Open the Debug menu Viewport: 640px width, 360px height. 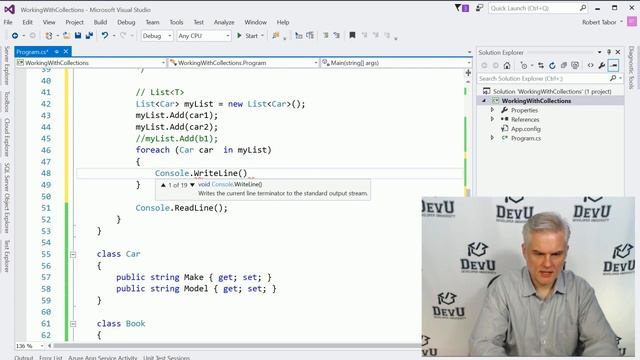[126, 22]
